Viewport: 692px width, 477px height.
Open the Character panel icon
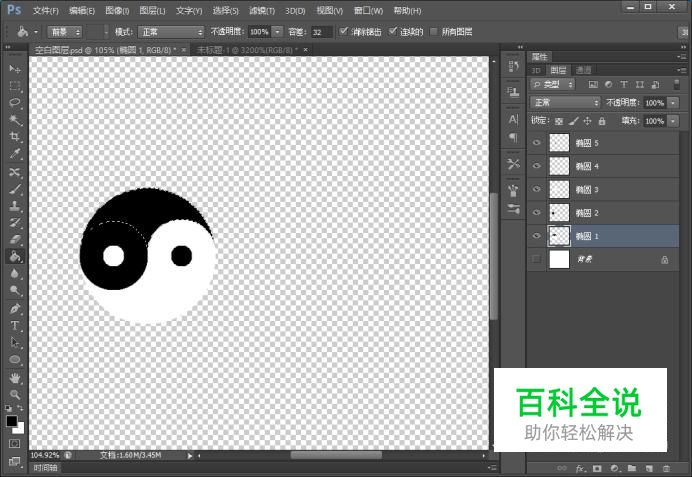tap(513, 119)
